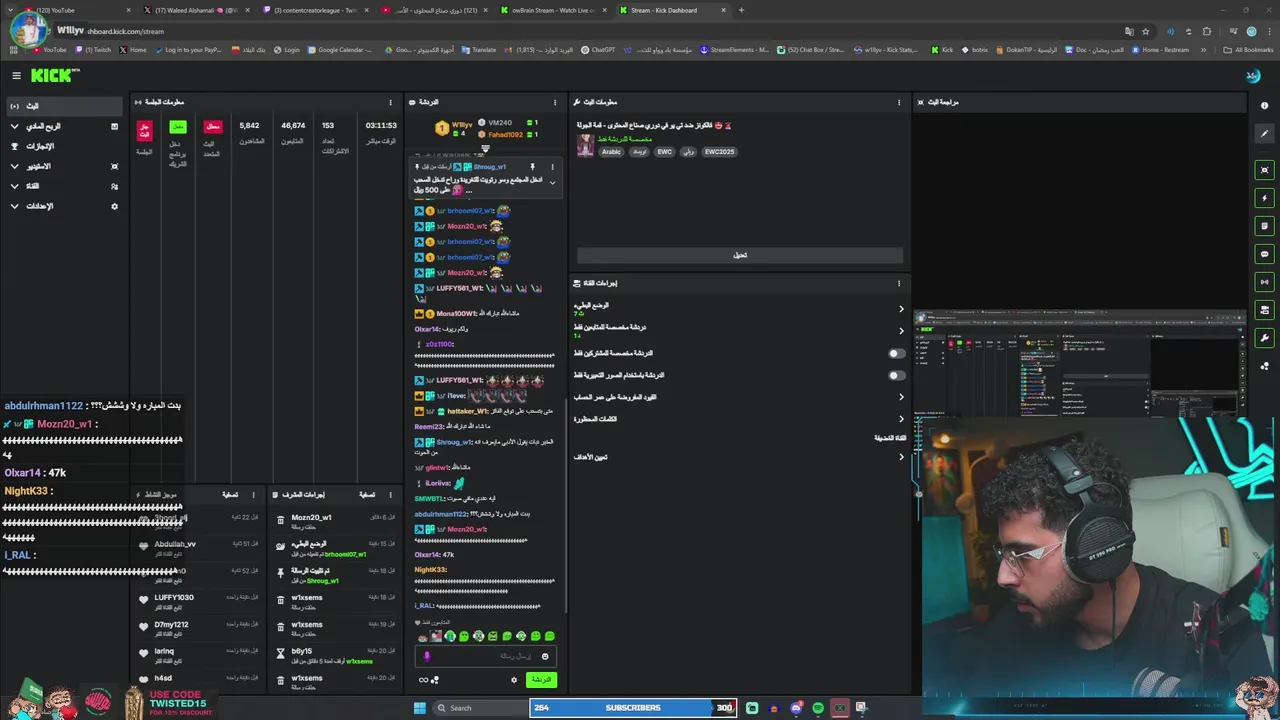Click the pencil edit icon in right sidebar
1280x720 pixels.
(1264, 134)
